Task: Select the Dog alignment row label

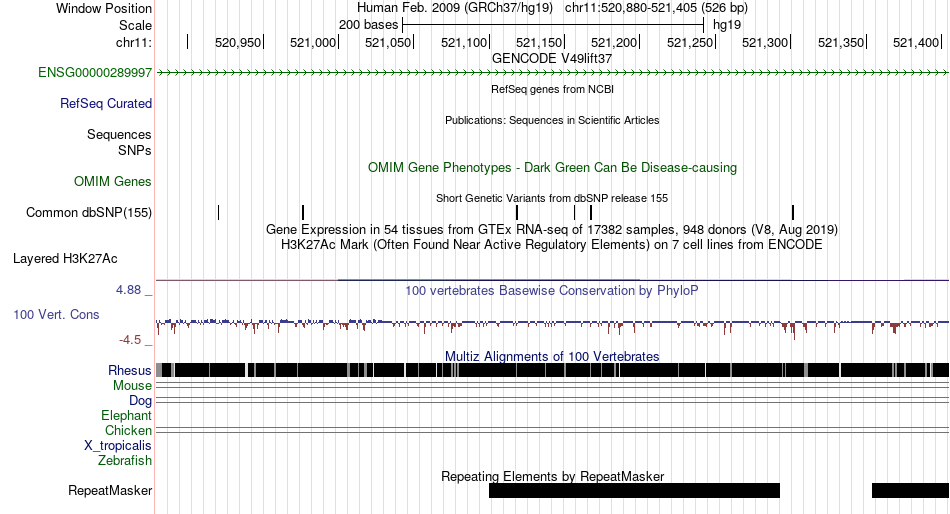Action: tap(140, 401)
